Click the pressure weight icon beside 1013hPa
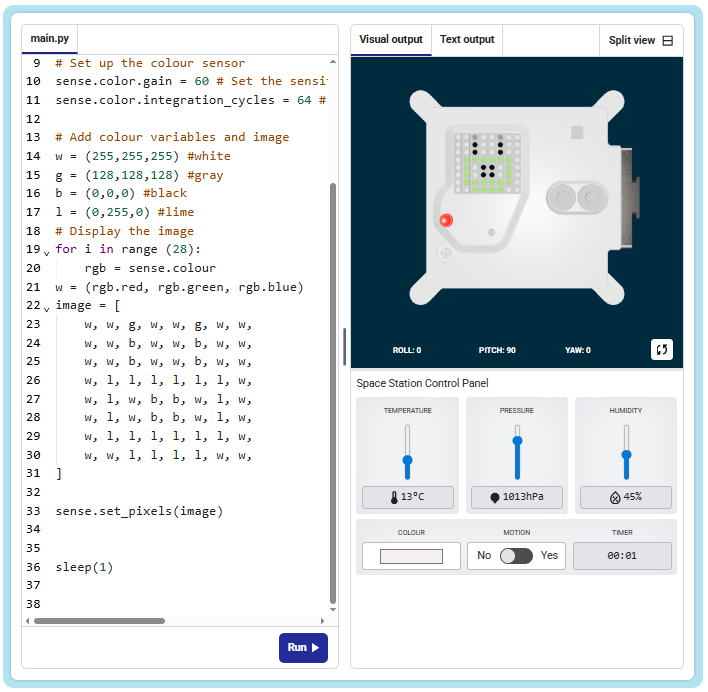Image resolution: width=708 pixels, height=692 pixels. coord(494,497)
